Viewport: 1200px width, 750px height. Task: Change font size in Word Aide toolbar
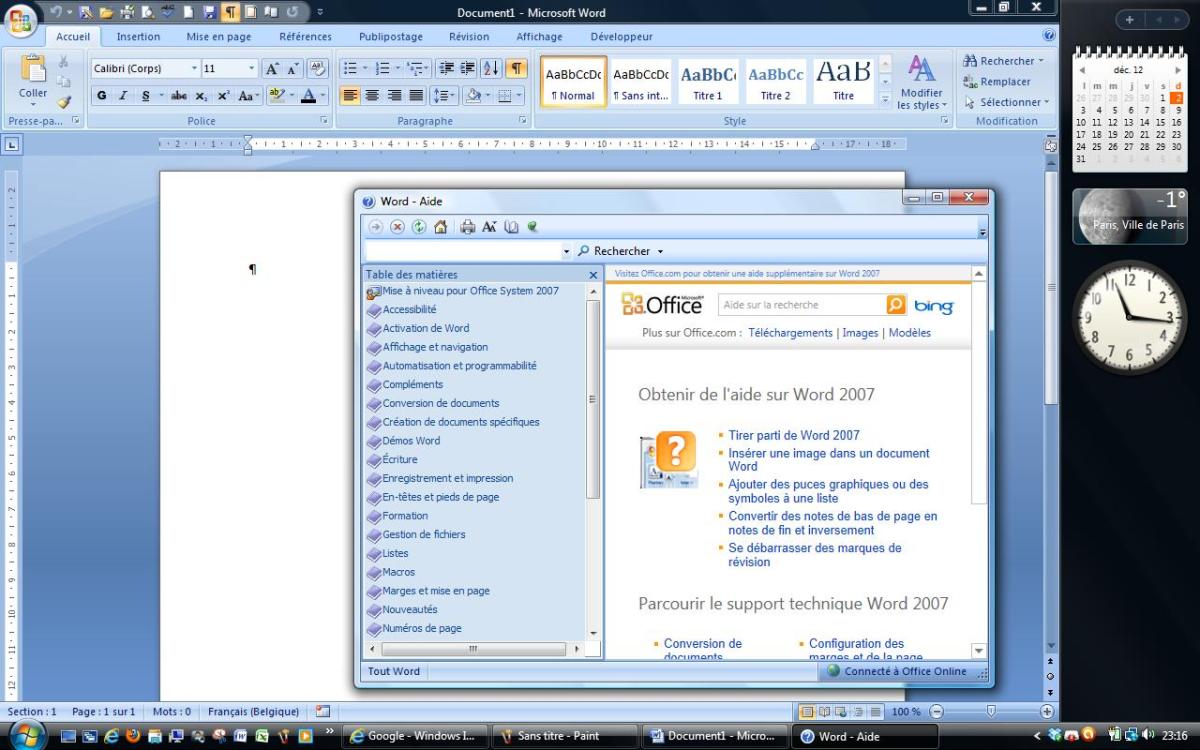[x=489, y=227]
